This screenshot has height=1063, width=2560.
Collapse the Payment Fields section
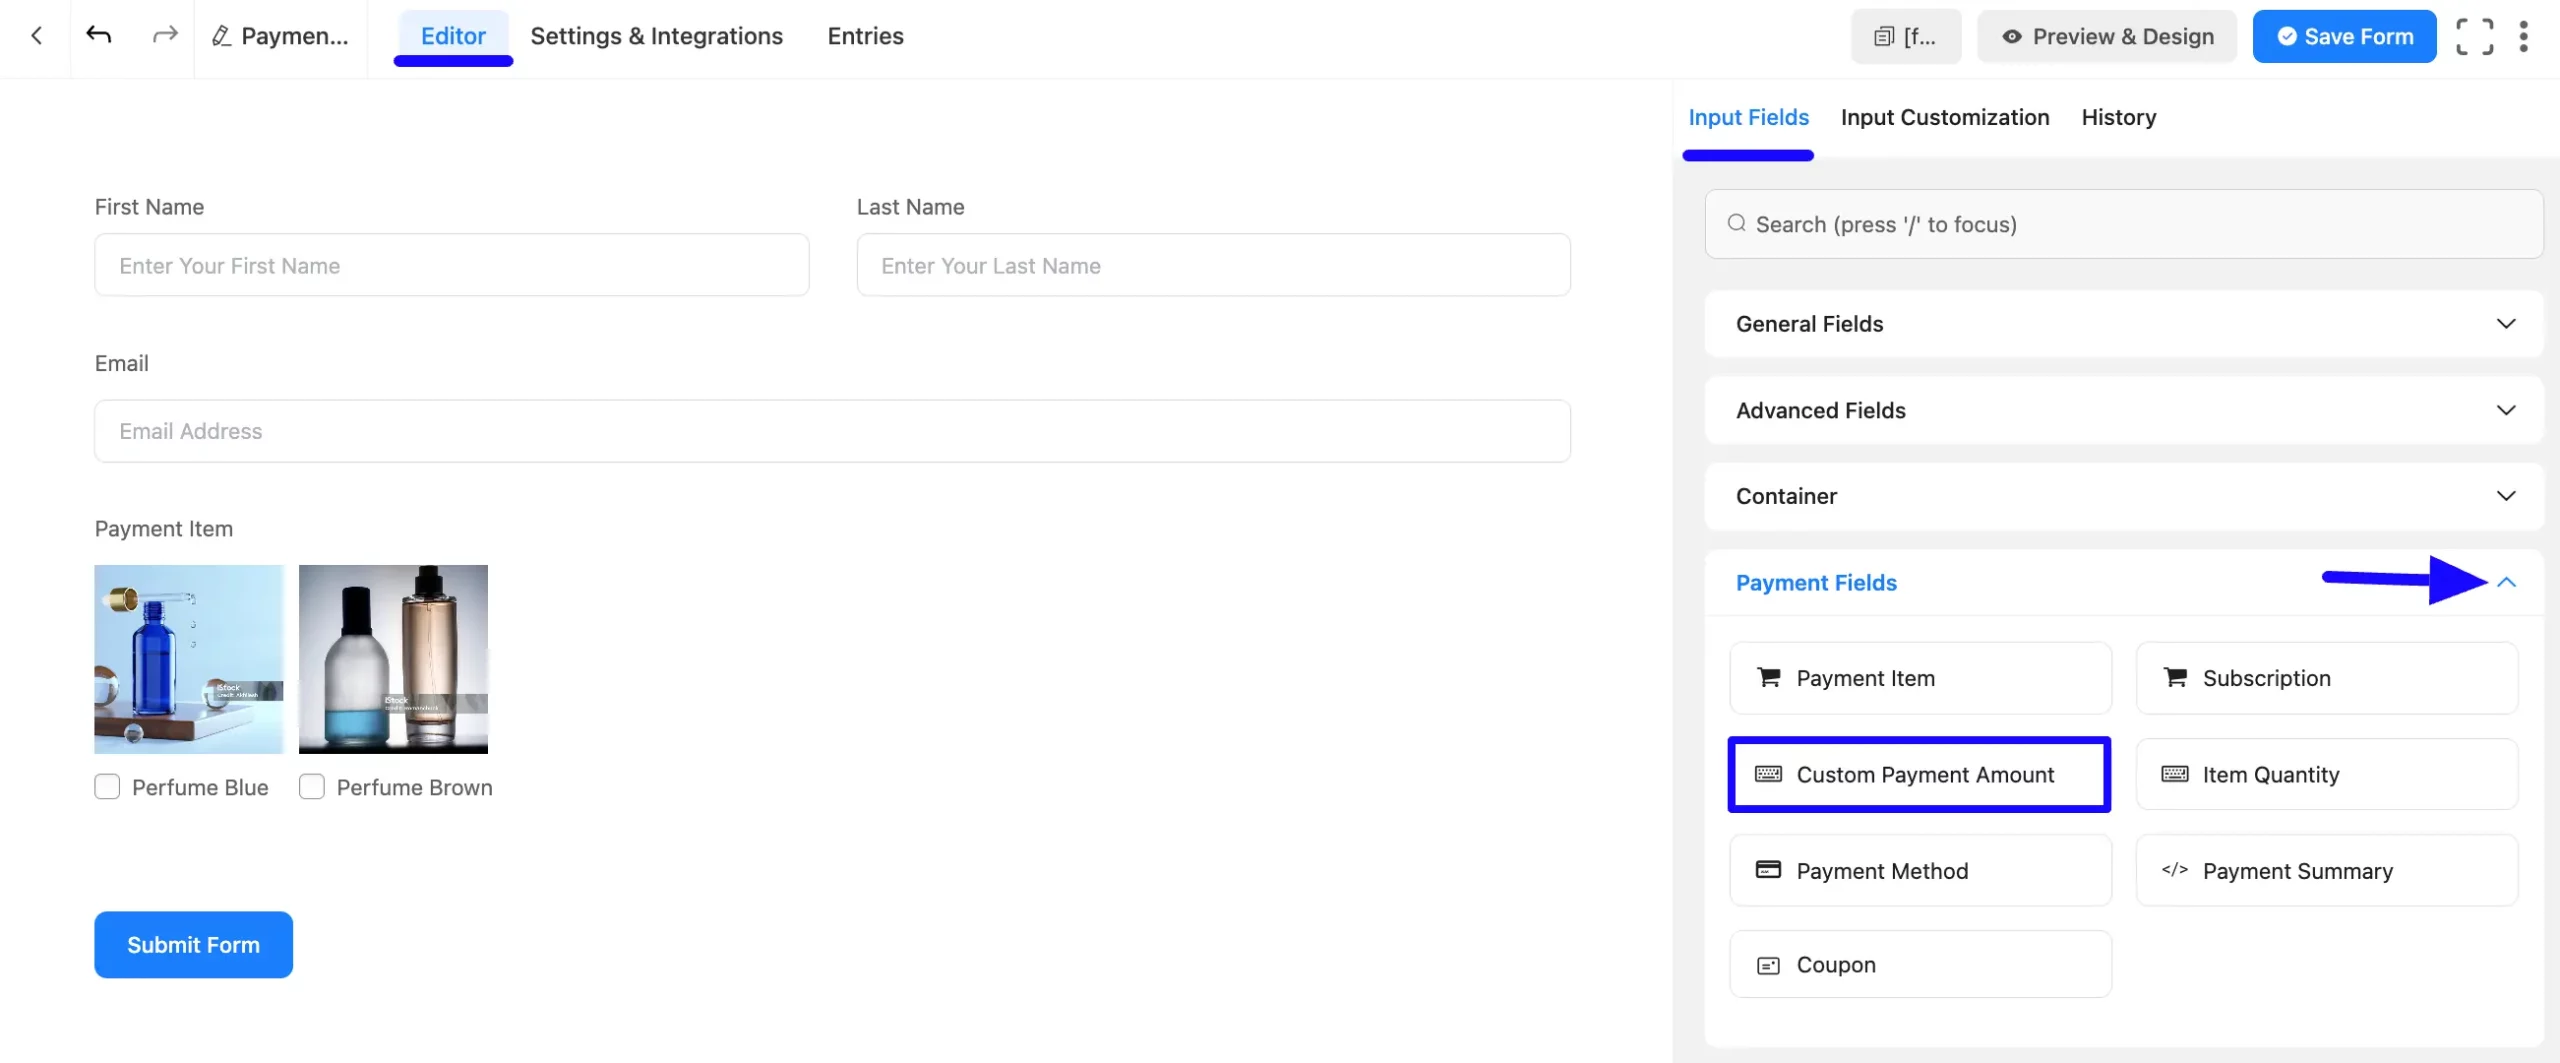2506,582
